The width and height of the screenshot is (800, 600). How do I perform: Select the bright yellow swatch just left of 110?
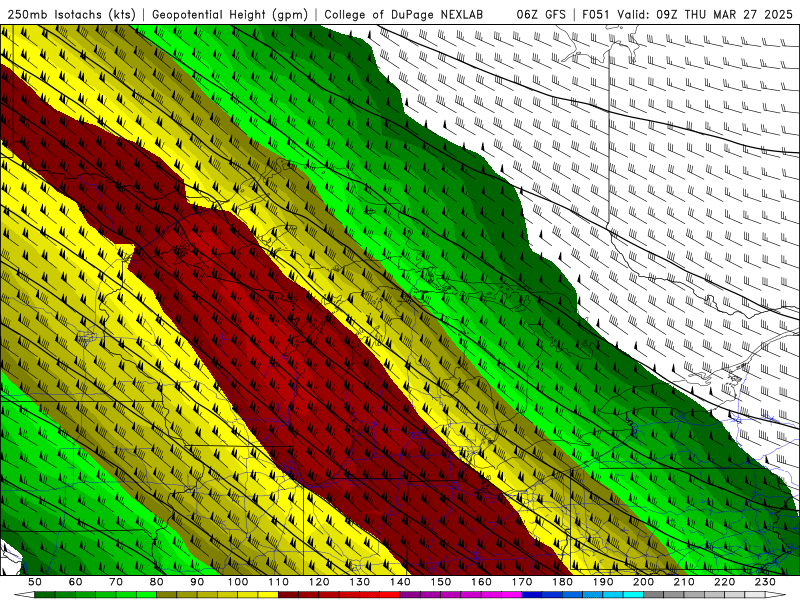(x=268, y=595)
